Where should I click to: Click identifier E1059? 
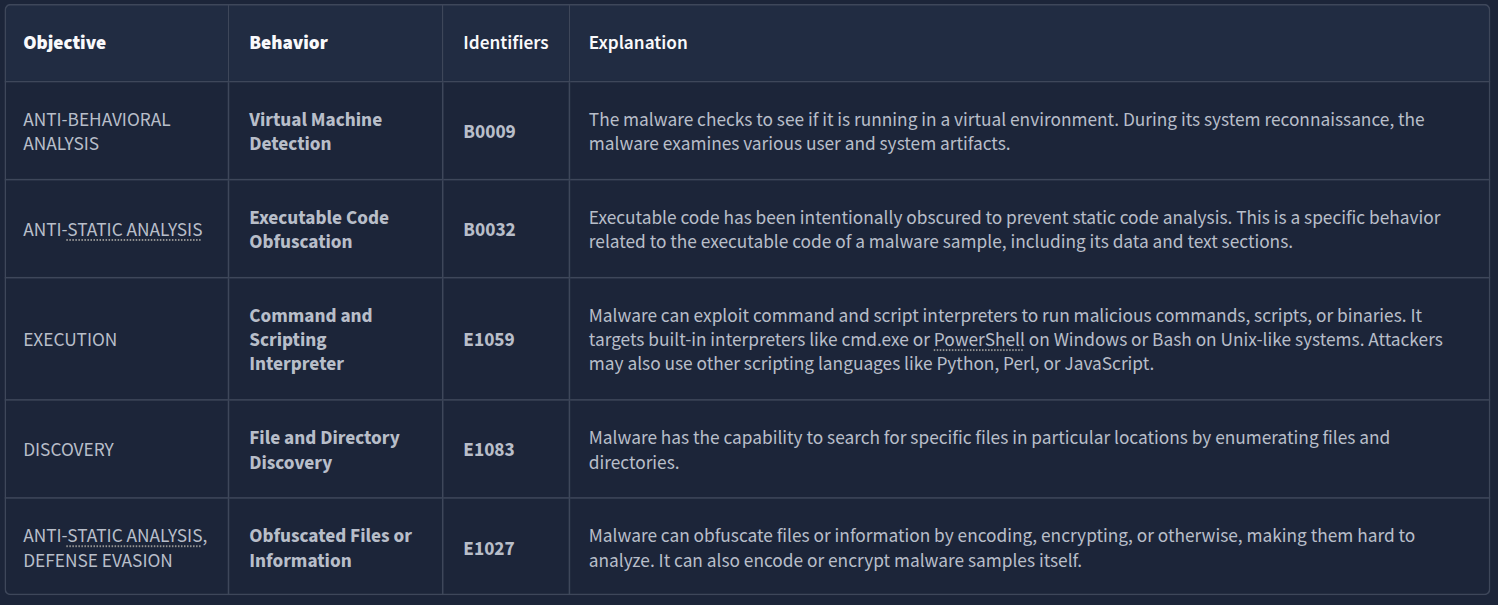click(x=488, y=340)
